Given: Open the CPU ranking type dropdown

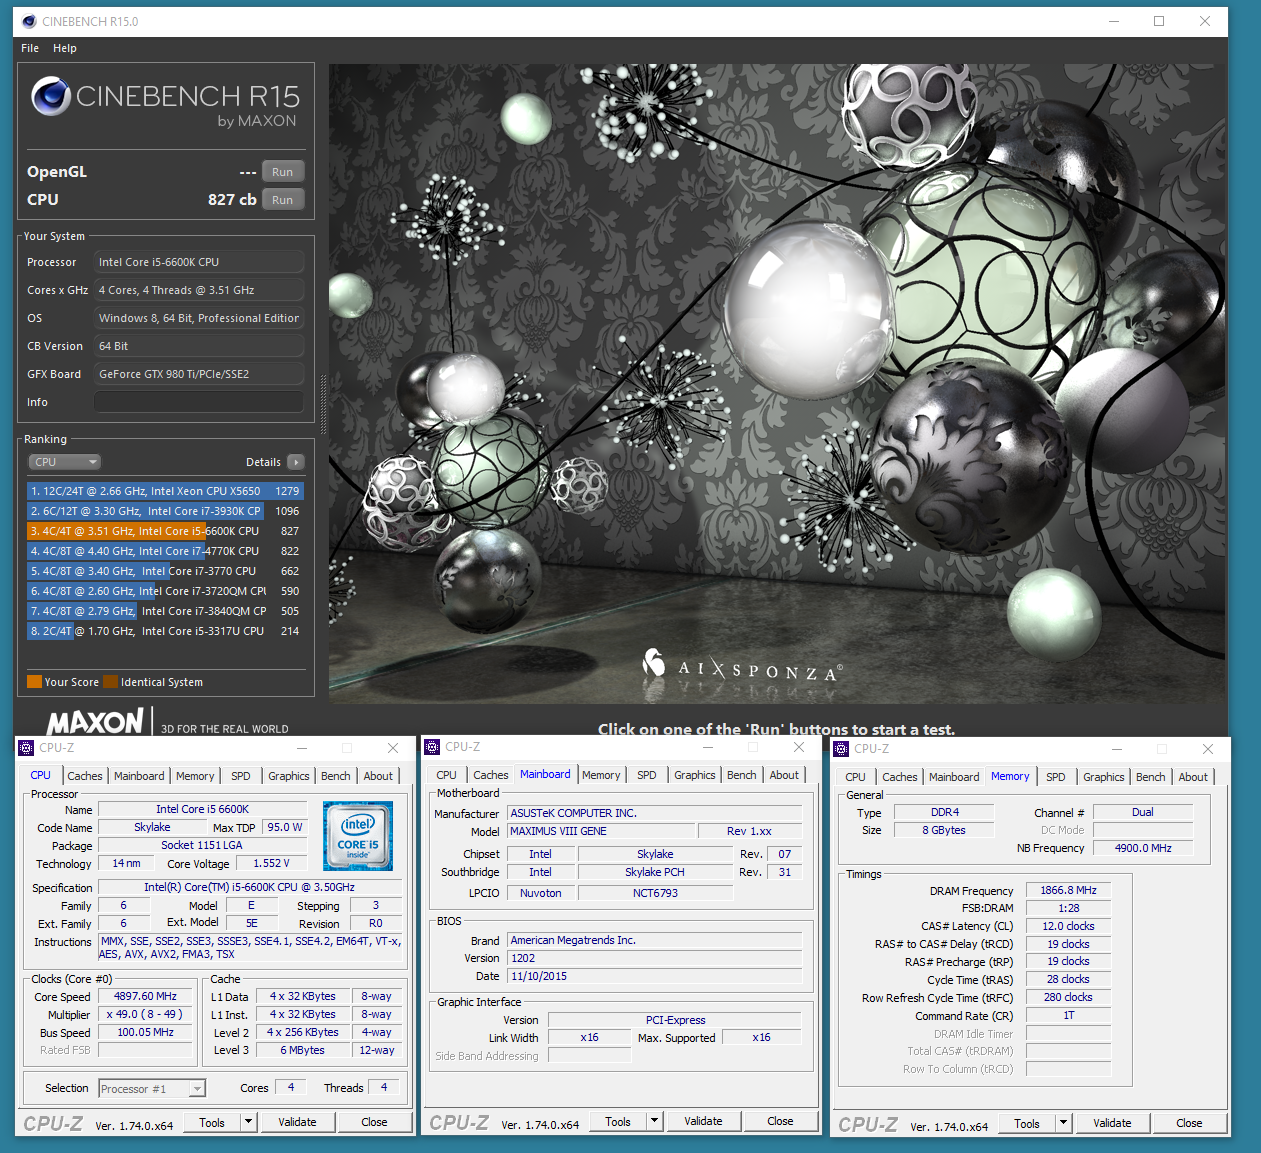Looking at the screenshot, I should click(65, 462).
